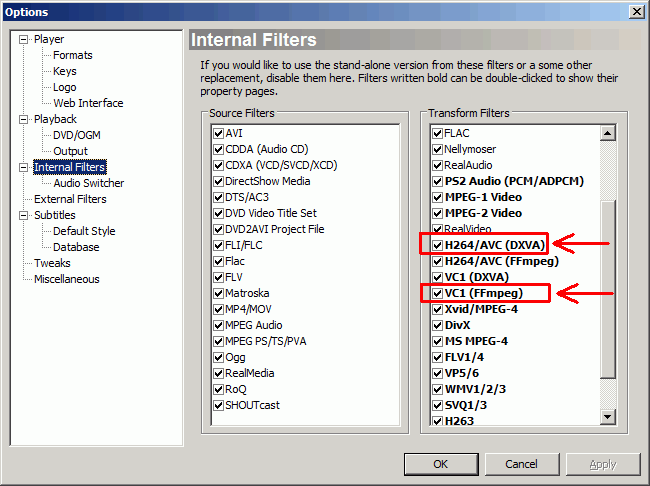Open the DVD/OGM settings page
Image resolution: width=650 pixels, height=486 pixels.
tap(77, 135)
